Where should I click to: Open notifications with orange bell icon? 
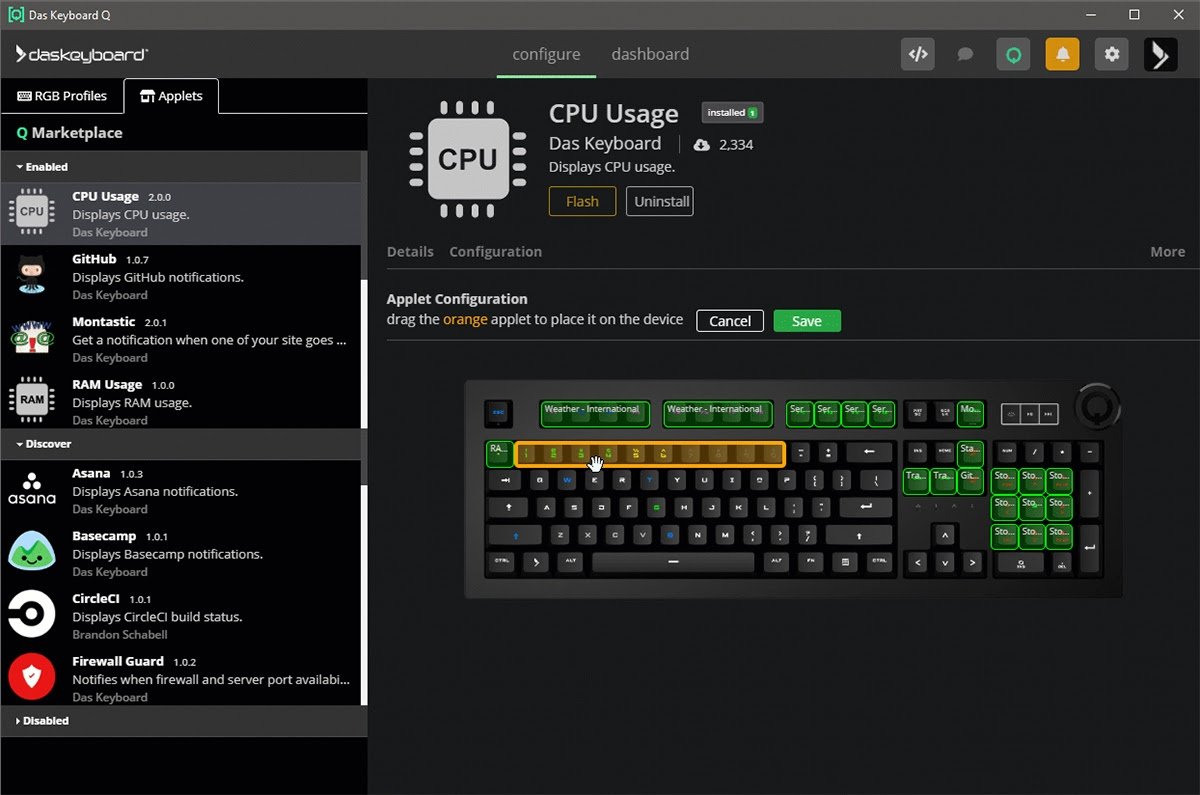tap(1062, 54)
